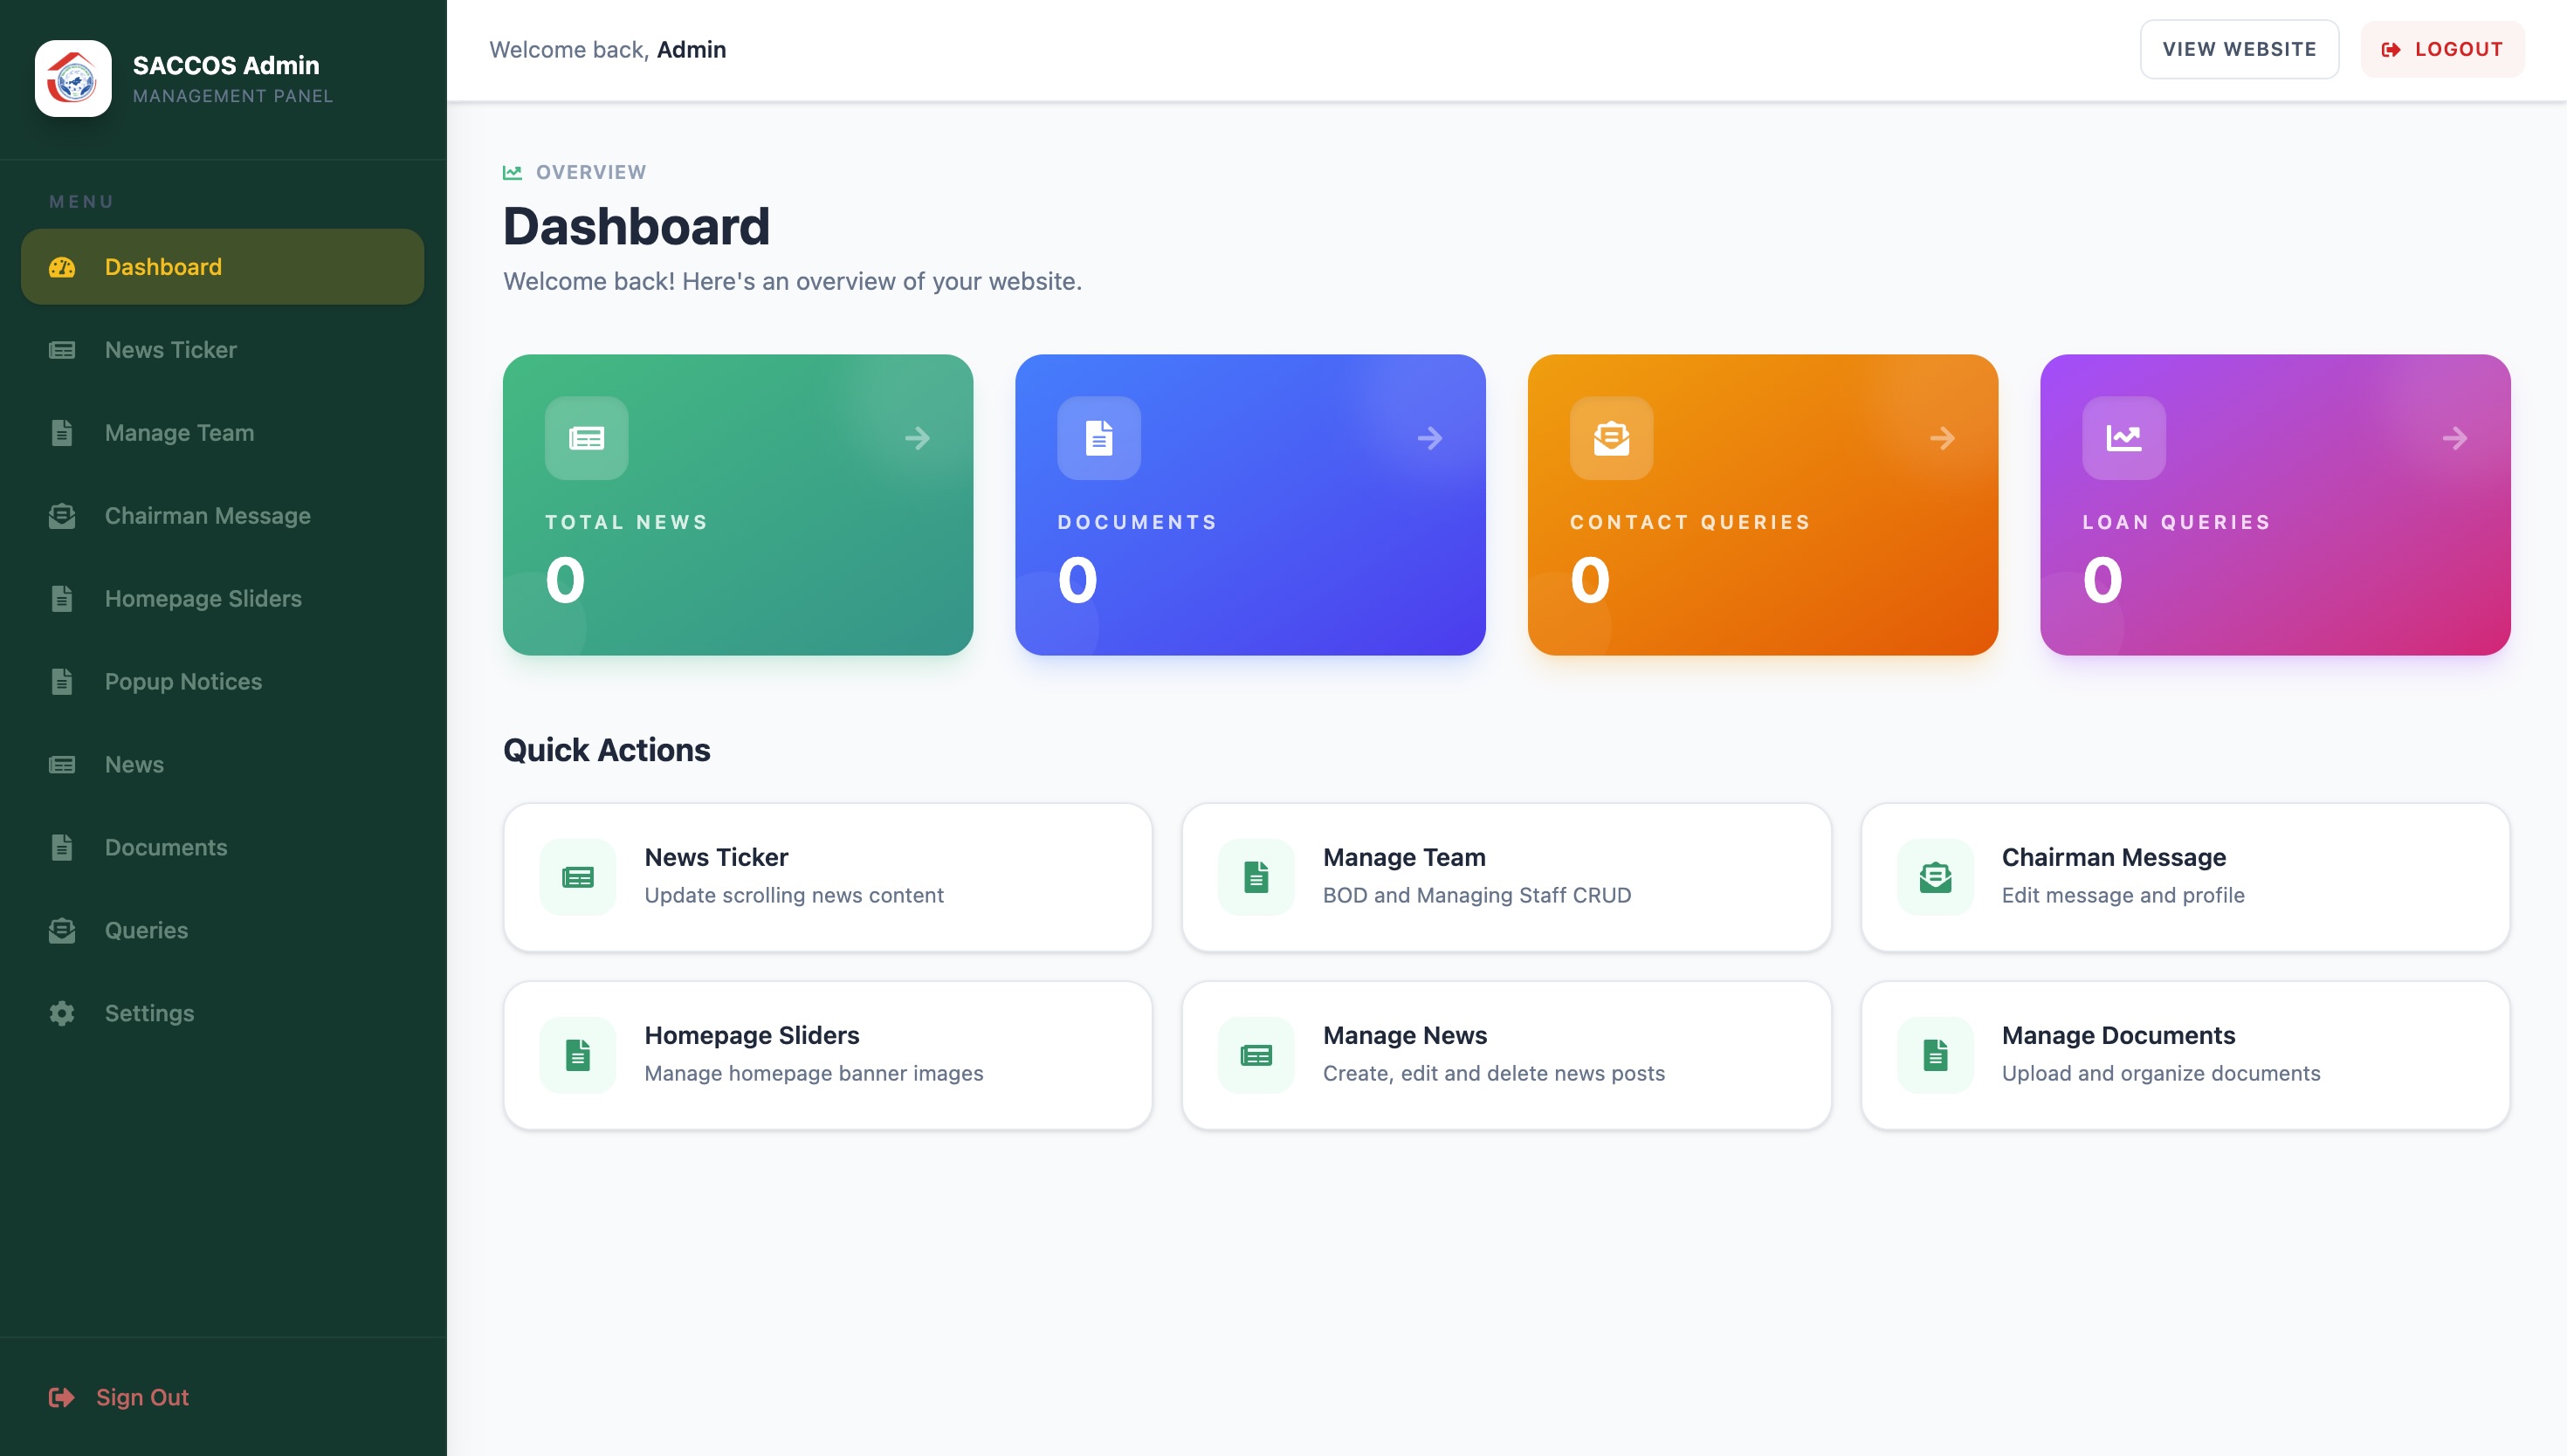Click the News sidebar icon
This screenshot has width=2567, height=1456.
click(62, 765)
